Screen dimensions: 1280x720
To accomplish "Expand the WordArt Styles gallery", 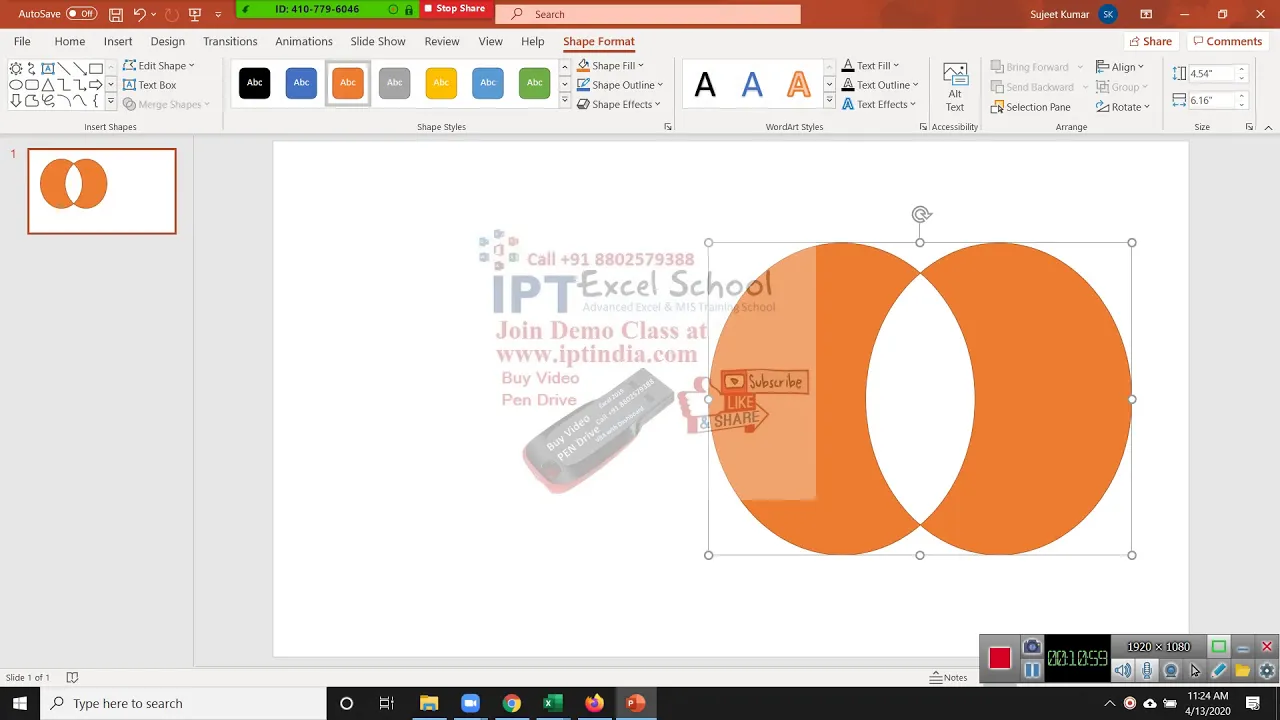I will click(x=829, y=101).
